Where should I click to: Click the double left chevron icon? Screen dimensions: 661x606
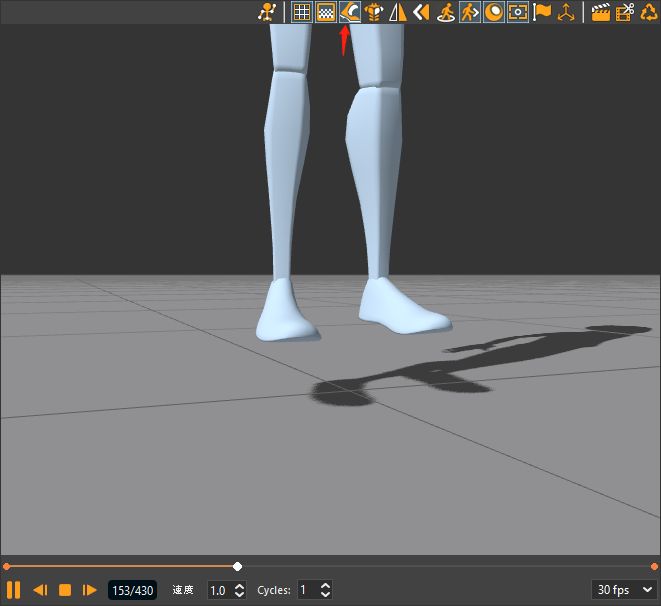click(x=422, y=12)
